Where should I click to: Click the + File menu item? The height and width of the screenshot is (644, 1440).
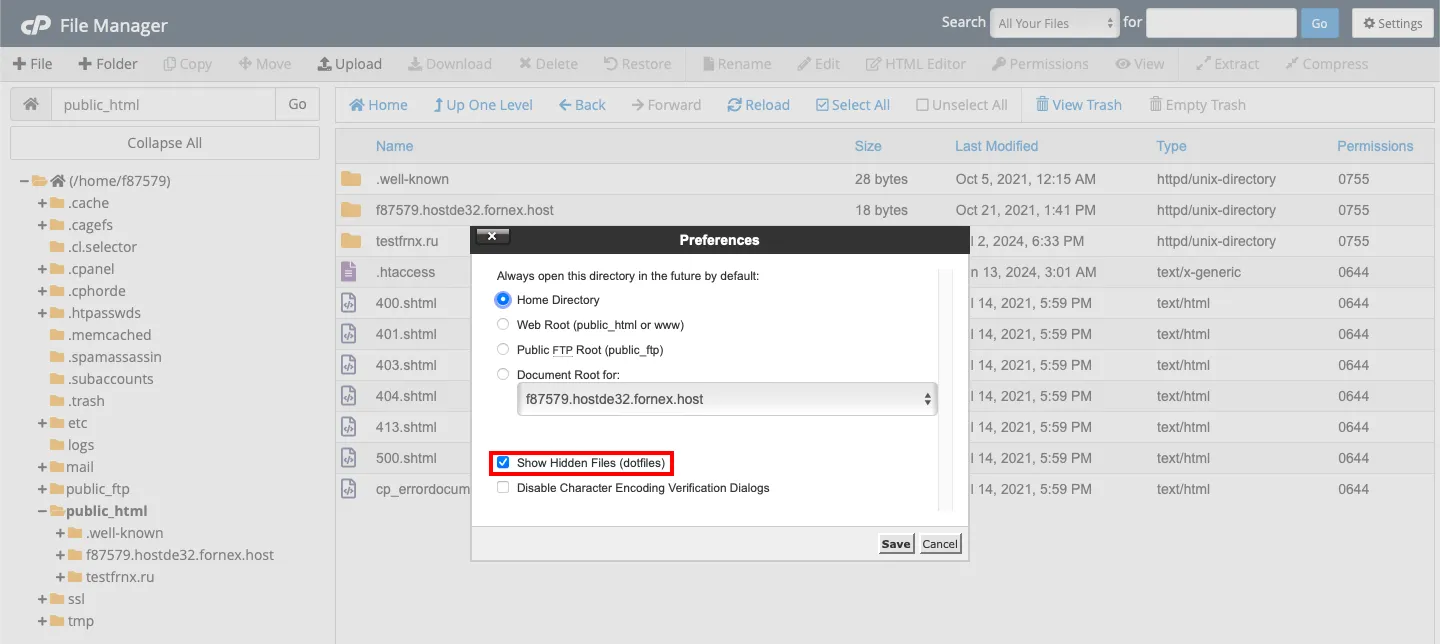pyautogui.click(x=32, y=64)
